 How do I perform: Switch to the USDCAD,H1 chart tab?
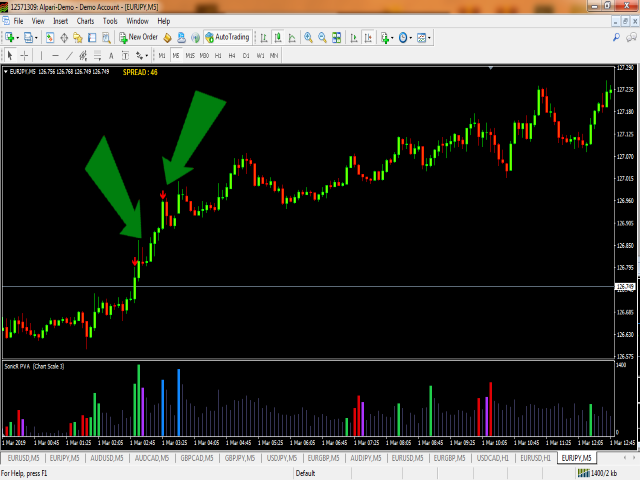(x=493, y=458)
